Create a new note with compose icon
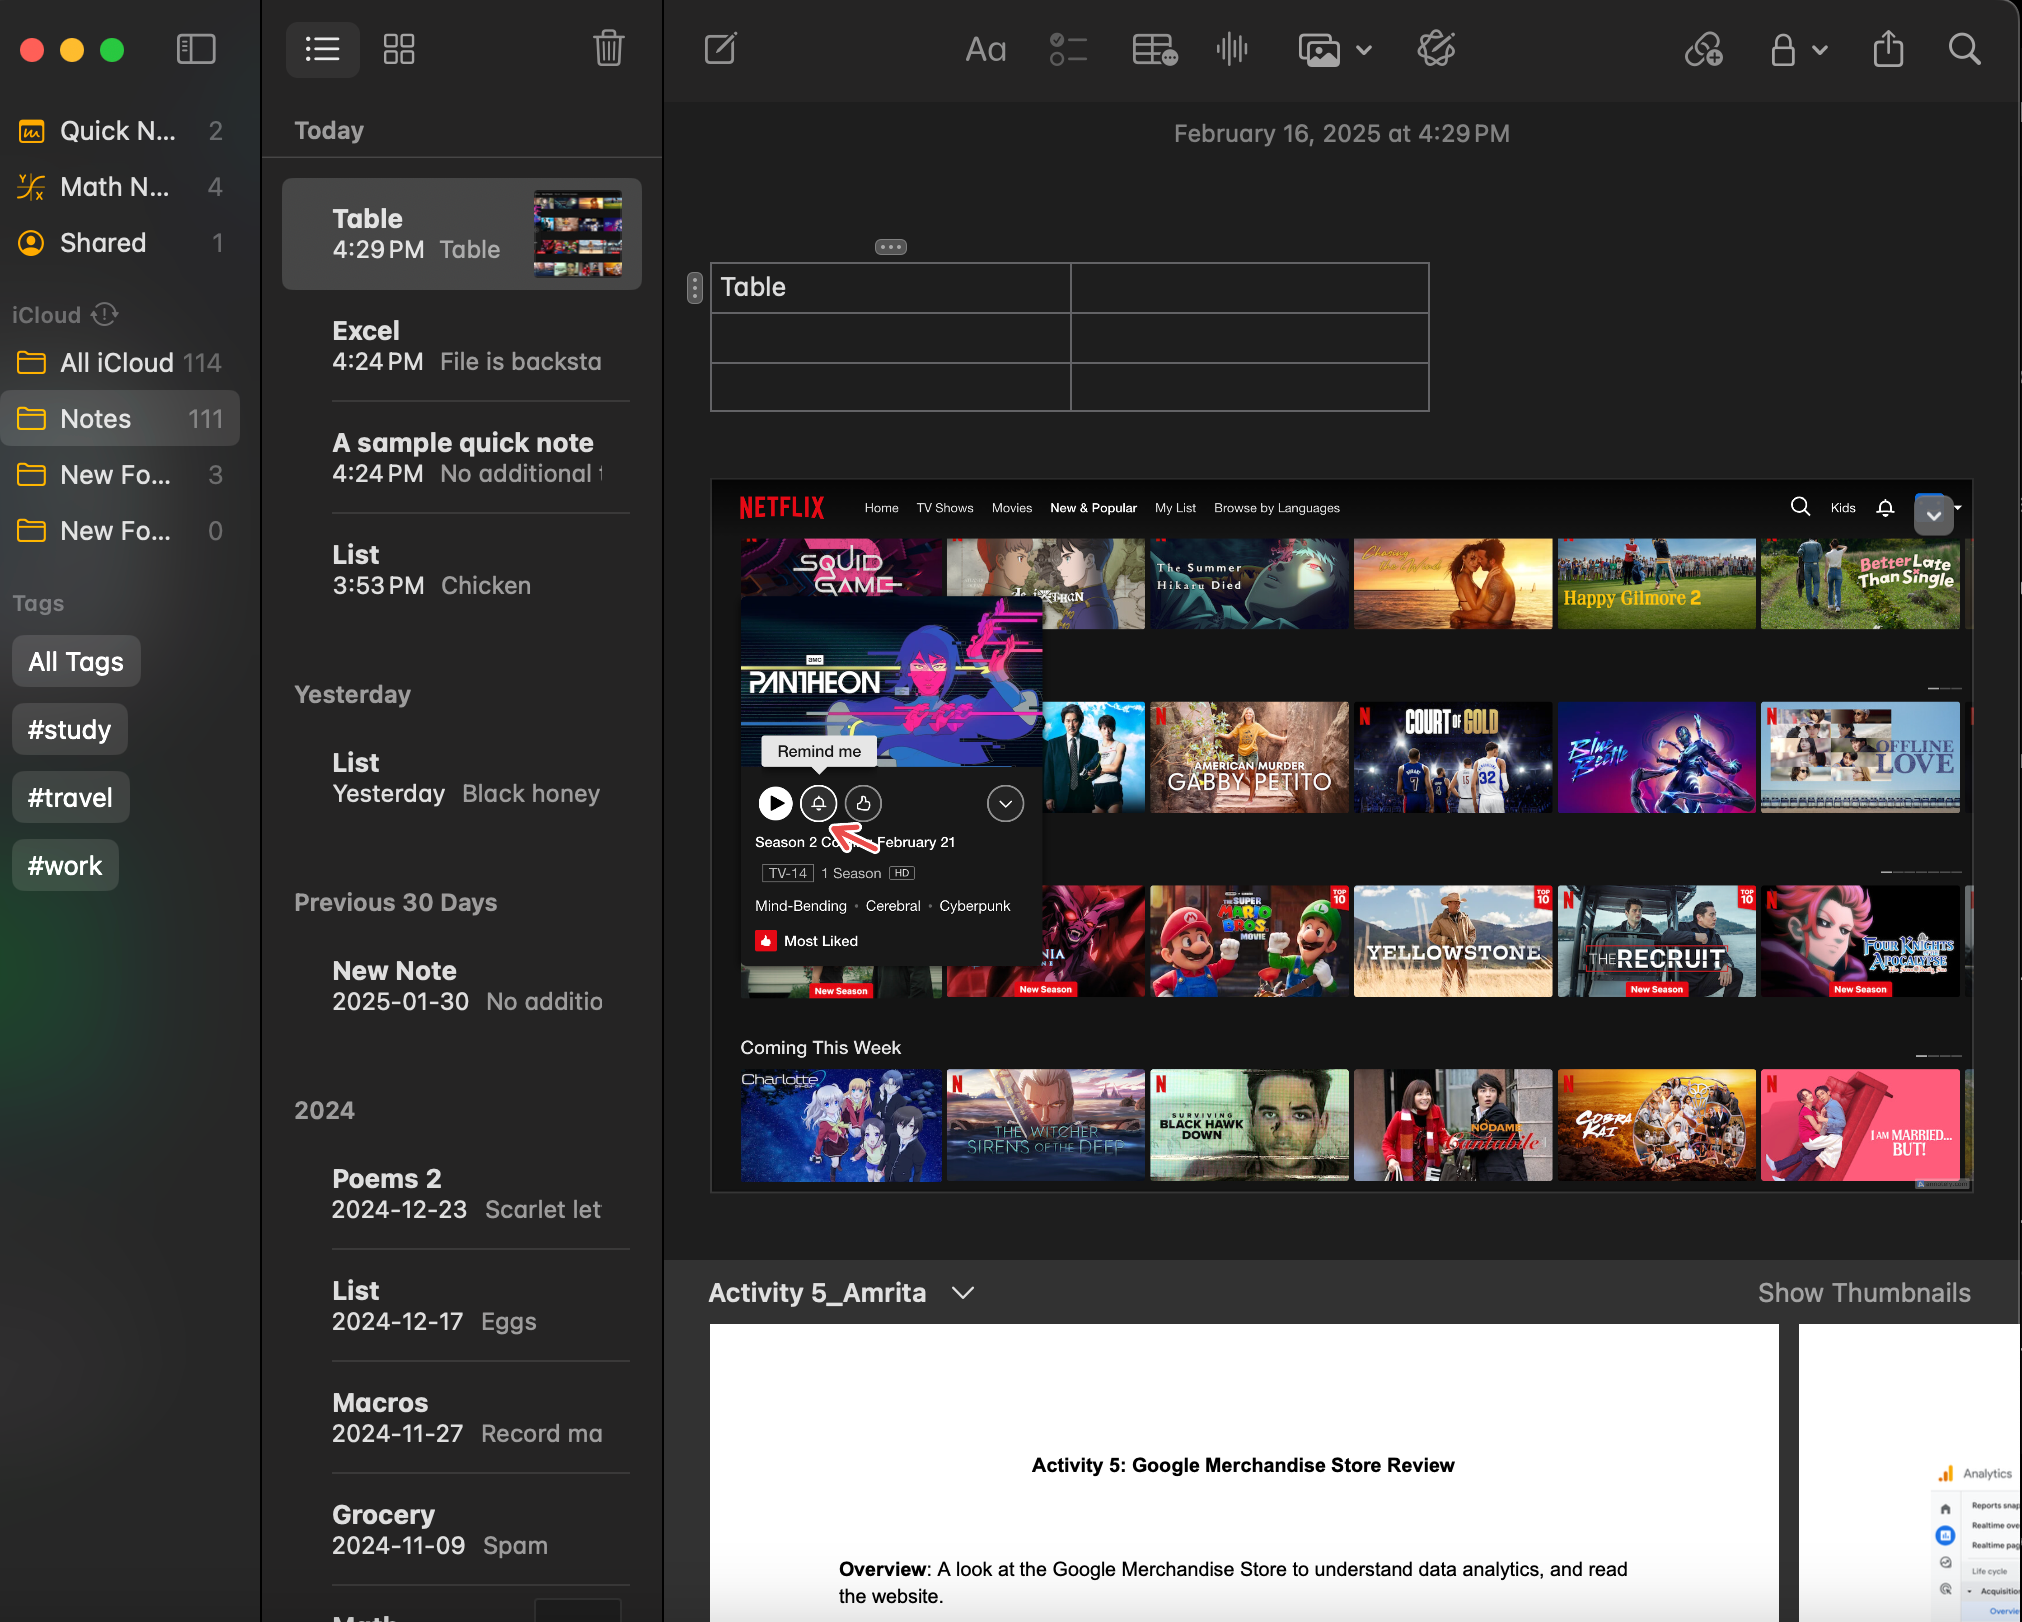Viewport: 2022px width, 1622px height. click(720, 48)
